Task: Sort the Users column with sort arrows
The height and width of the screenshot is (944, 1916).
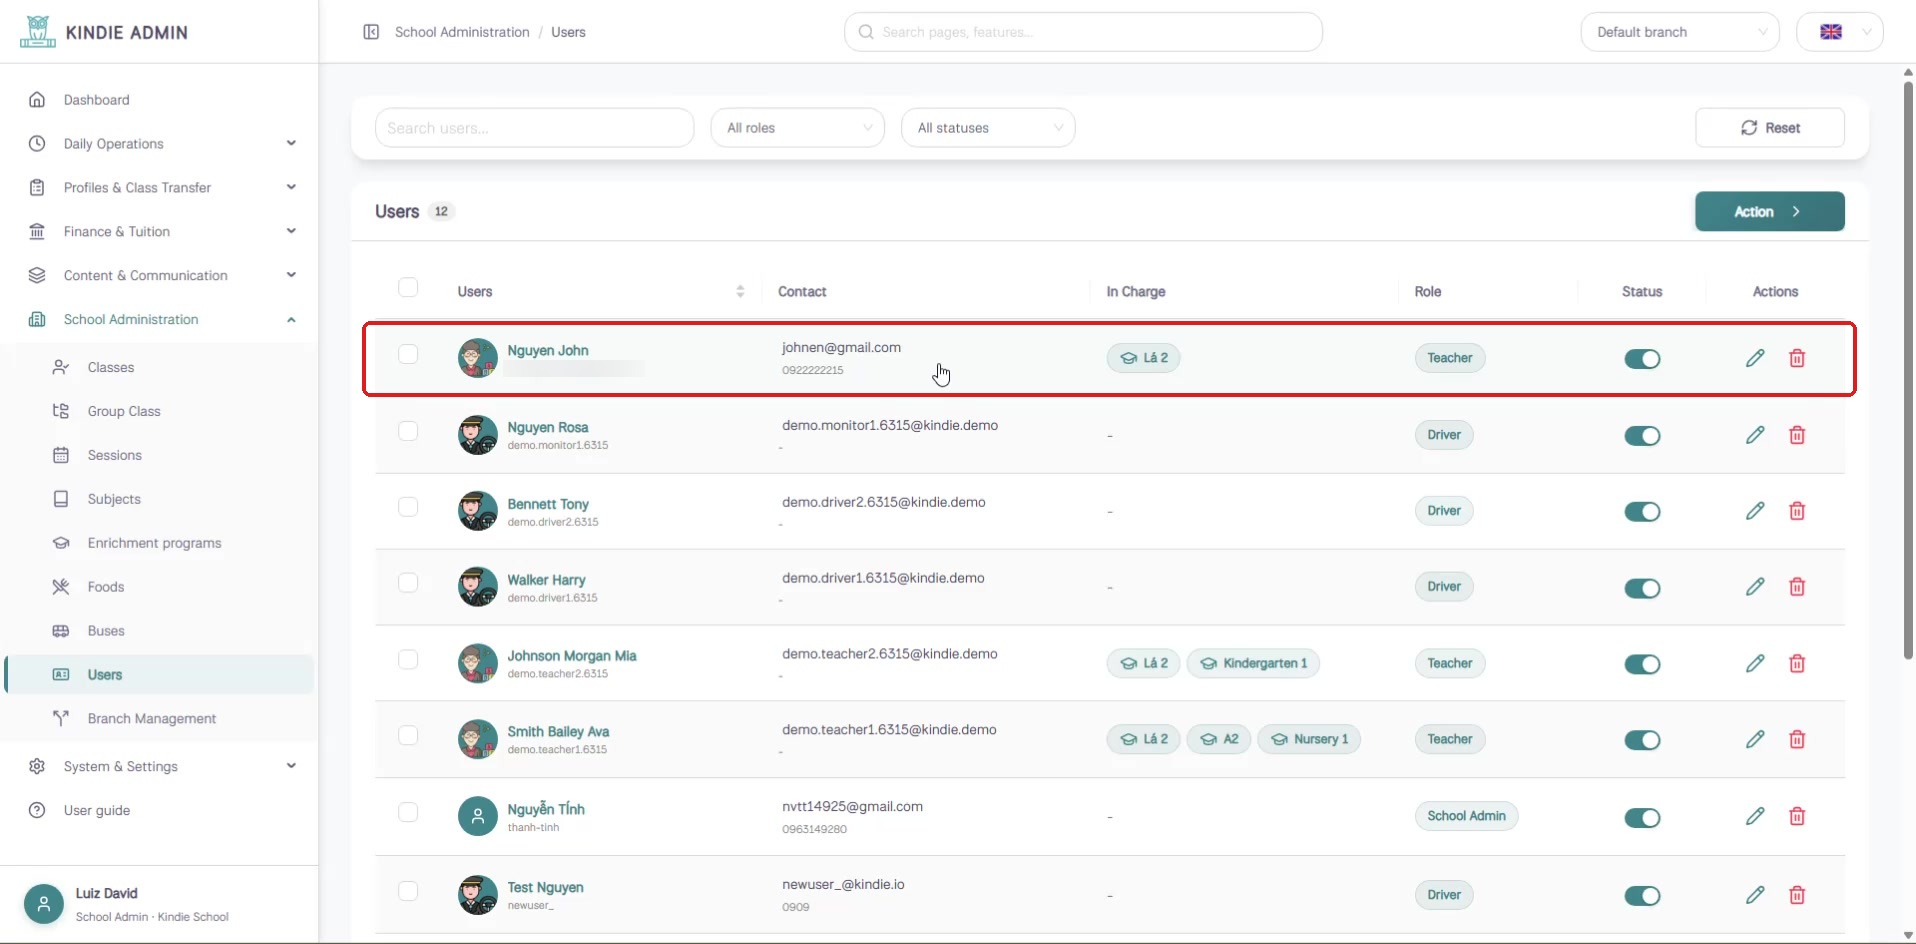Action: (740, 291)
